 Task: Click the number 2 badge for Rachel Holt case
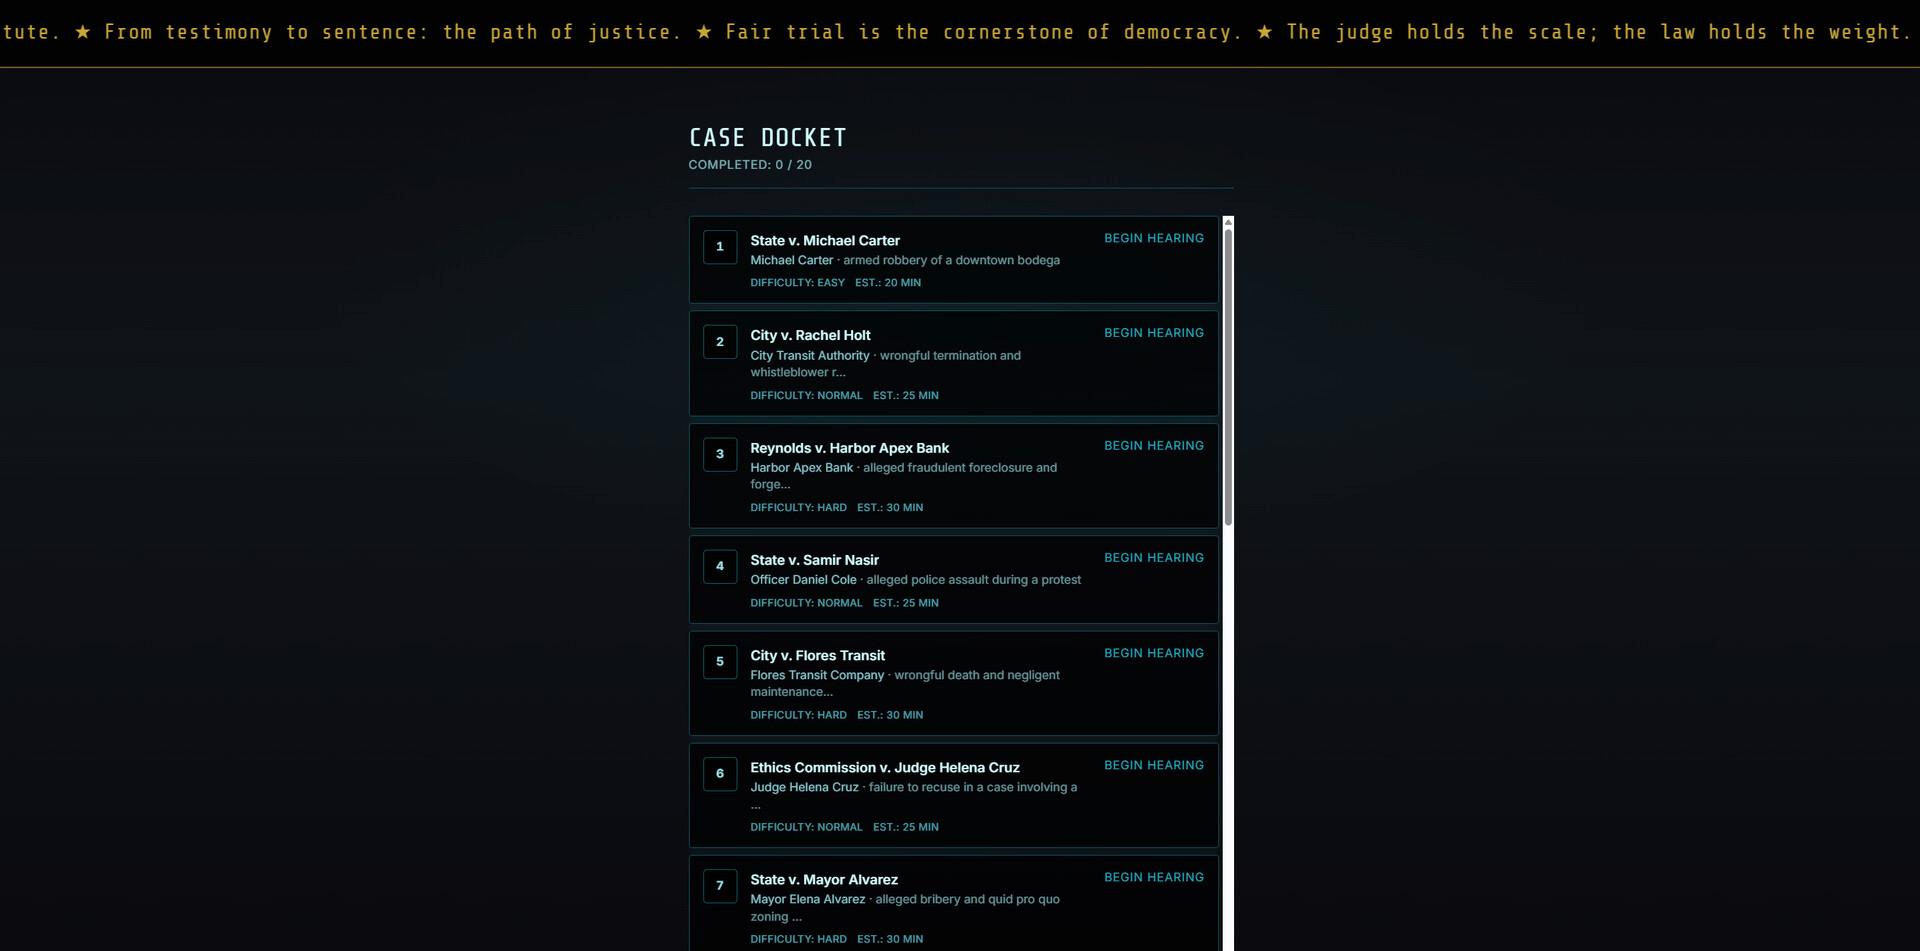720,342
